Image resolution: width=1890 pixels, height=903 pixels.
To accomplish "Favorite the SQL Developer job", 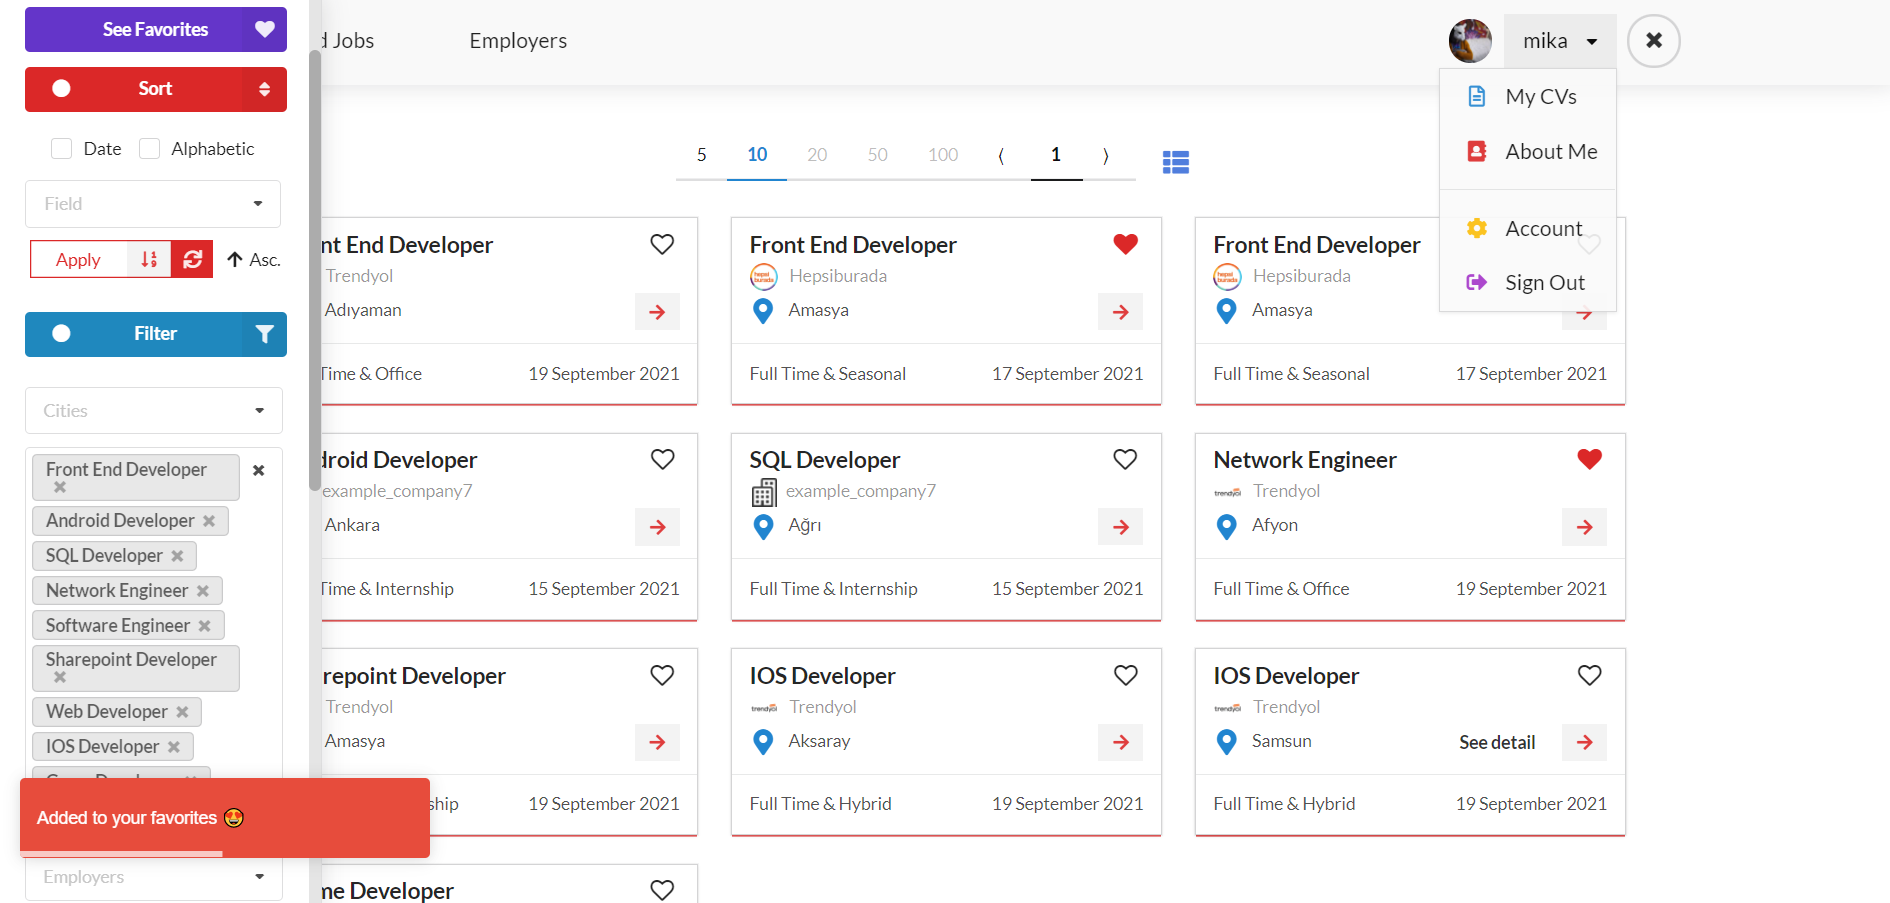I will (x=1126, y=459).
